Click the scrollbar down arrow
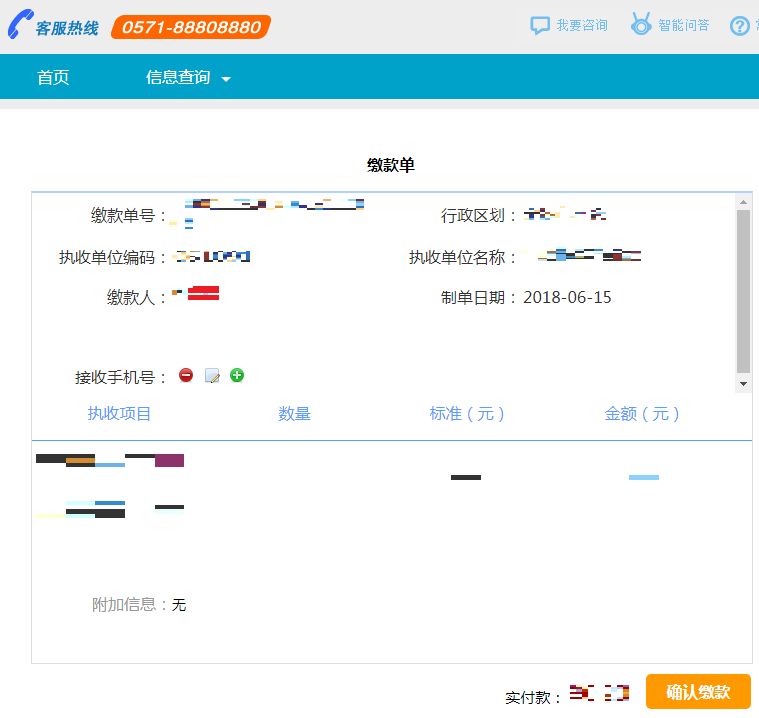 743,384
